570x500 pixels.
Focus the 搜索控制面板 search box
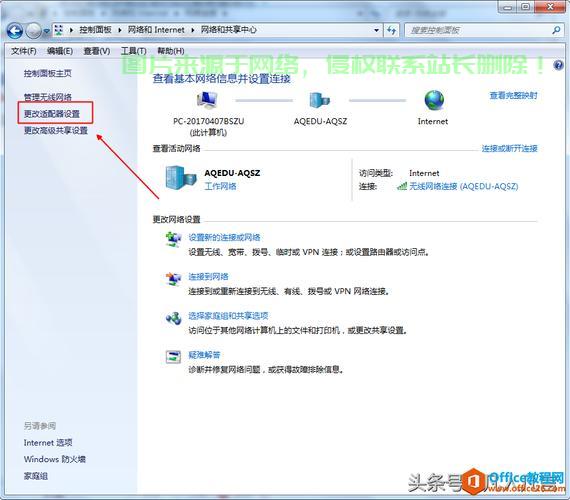click(x=477, y=30)
